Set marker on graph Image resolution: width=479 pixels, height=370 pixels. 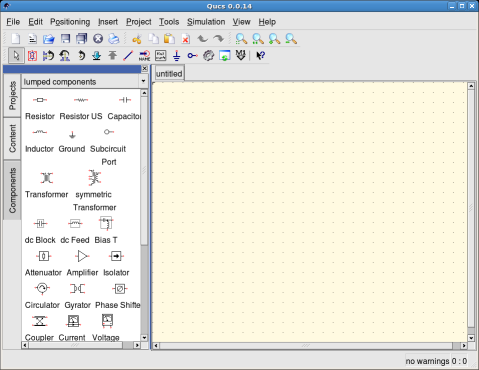click(x=241, y=55)
